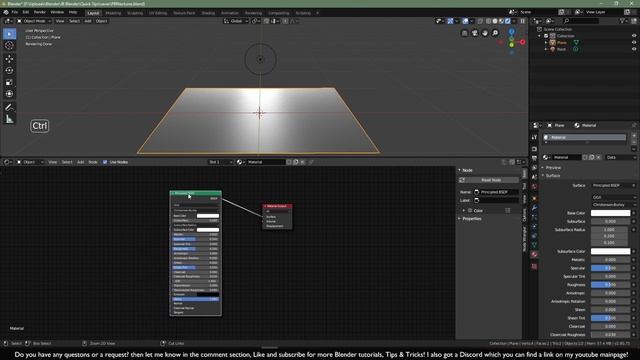Hide Point light via eye icon

click(634, 49)
